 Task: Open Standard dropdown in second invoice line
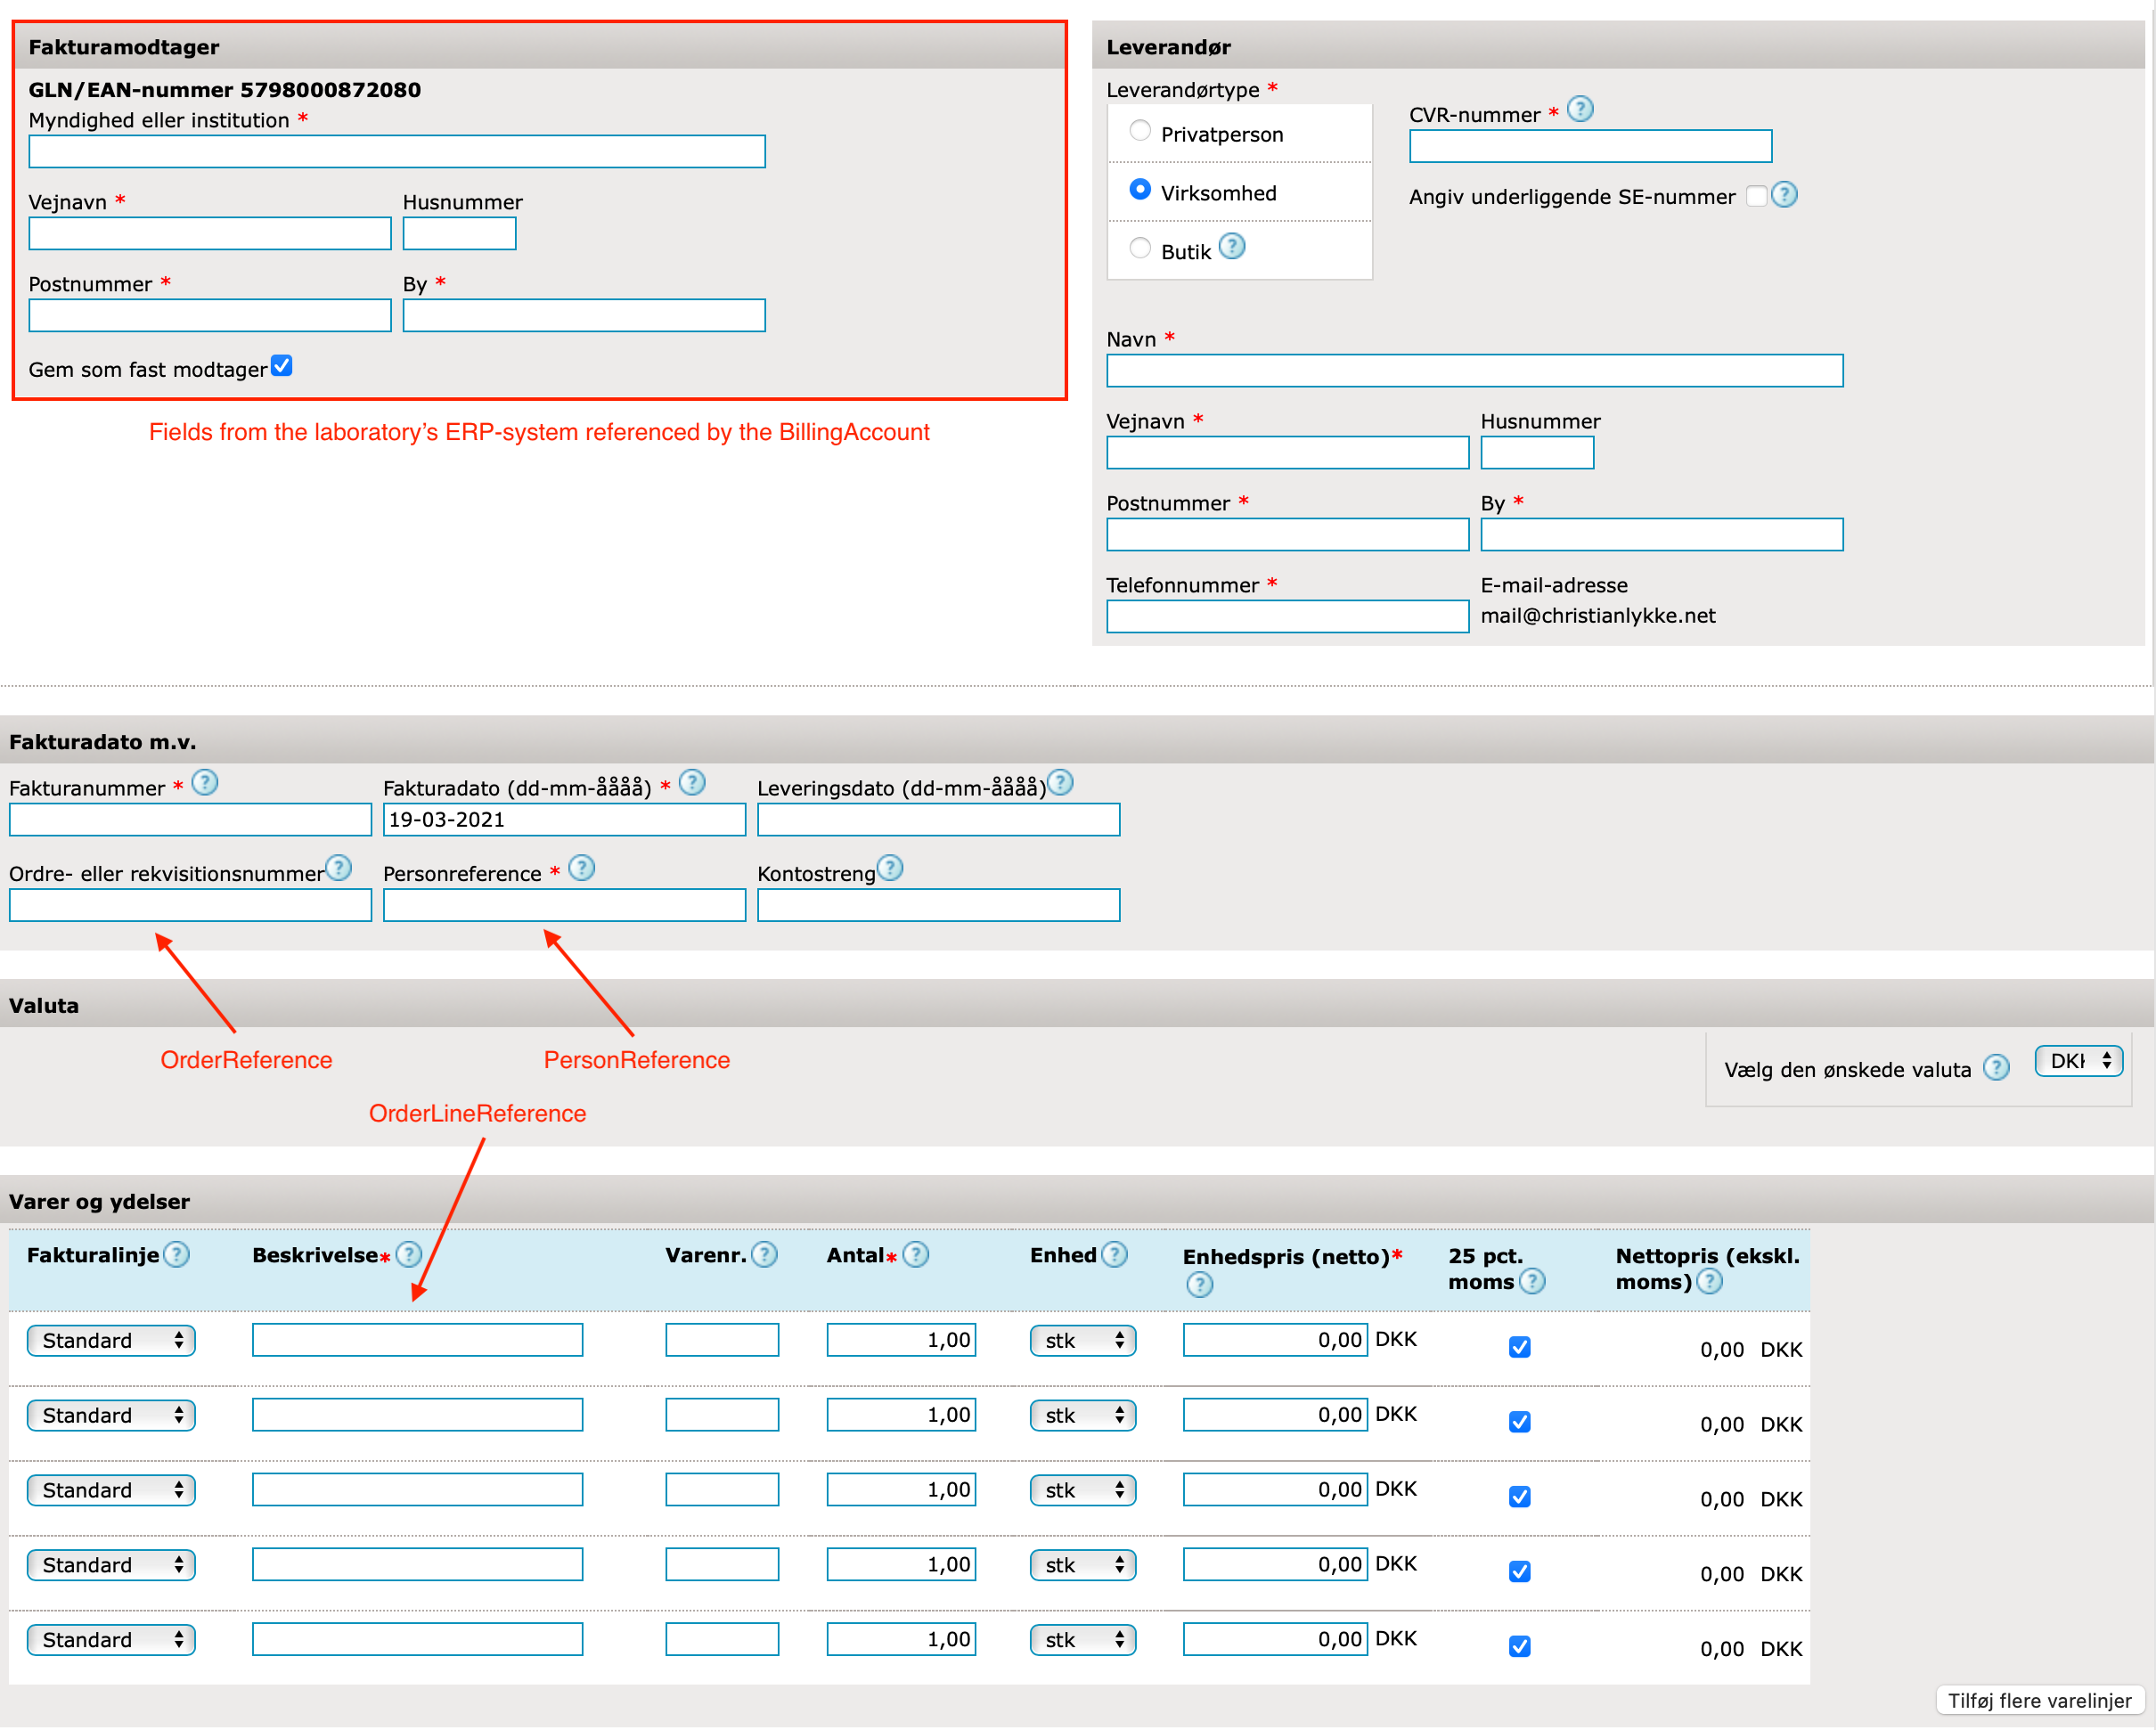point(111,1416)
